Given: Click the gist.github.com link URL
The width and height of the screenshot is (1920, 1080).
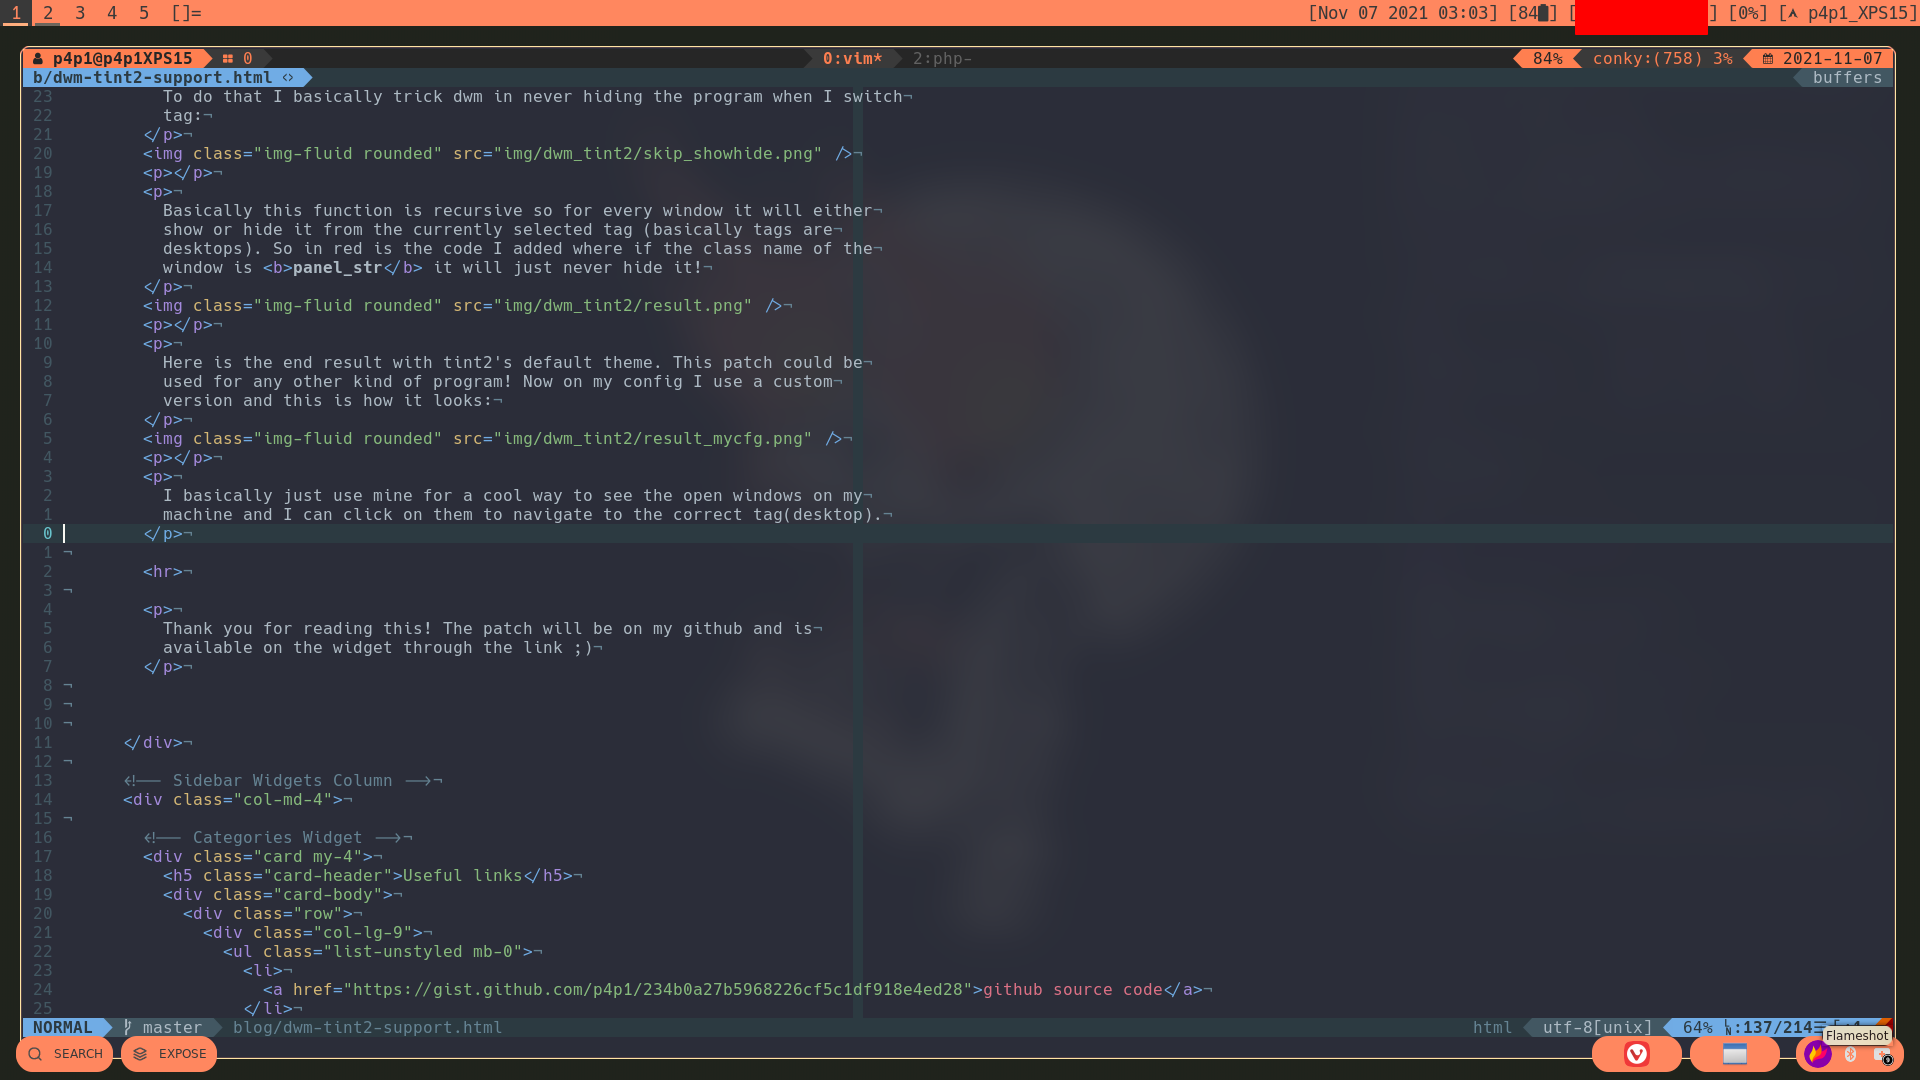Looking at the screenshot, I should pyautogui.click(x=662, y=990).
